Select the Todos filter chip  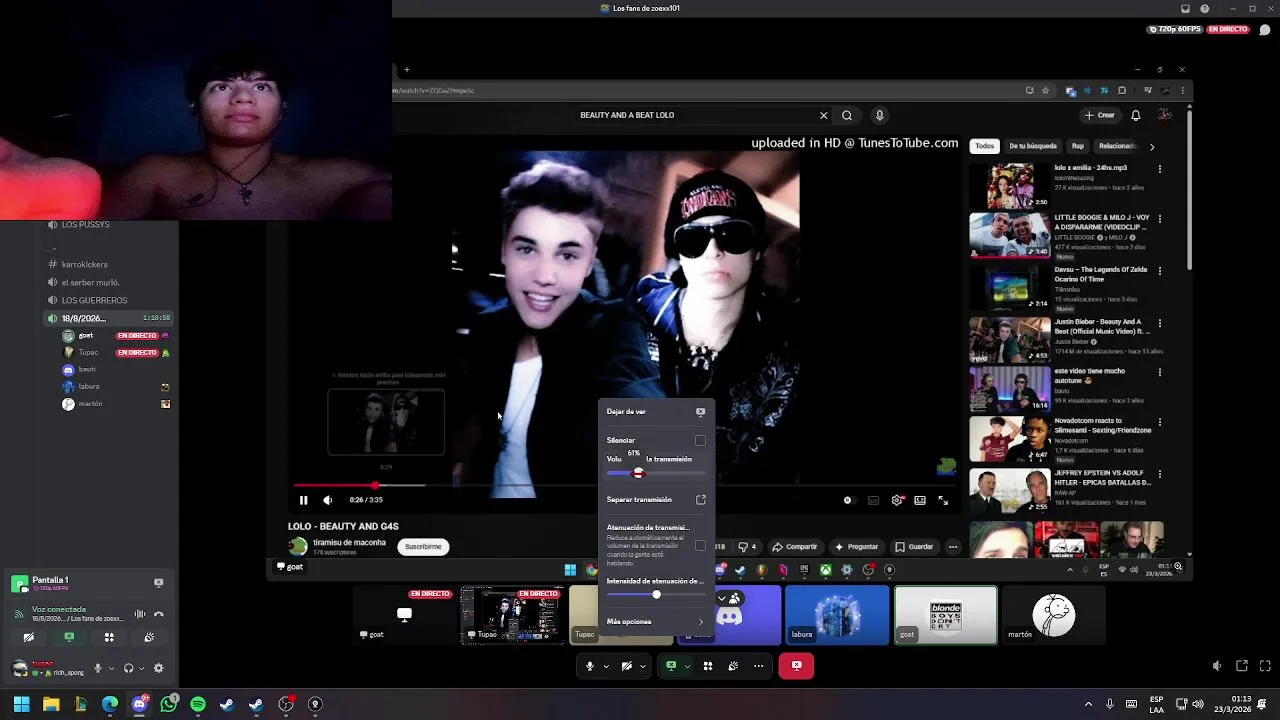[x=985, y=146]
